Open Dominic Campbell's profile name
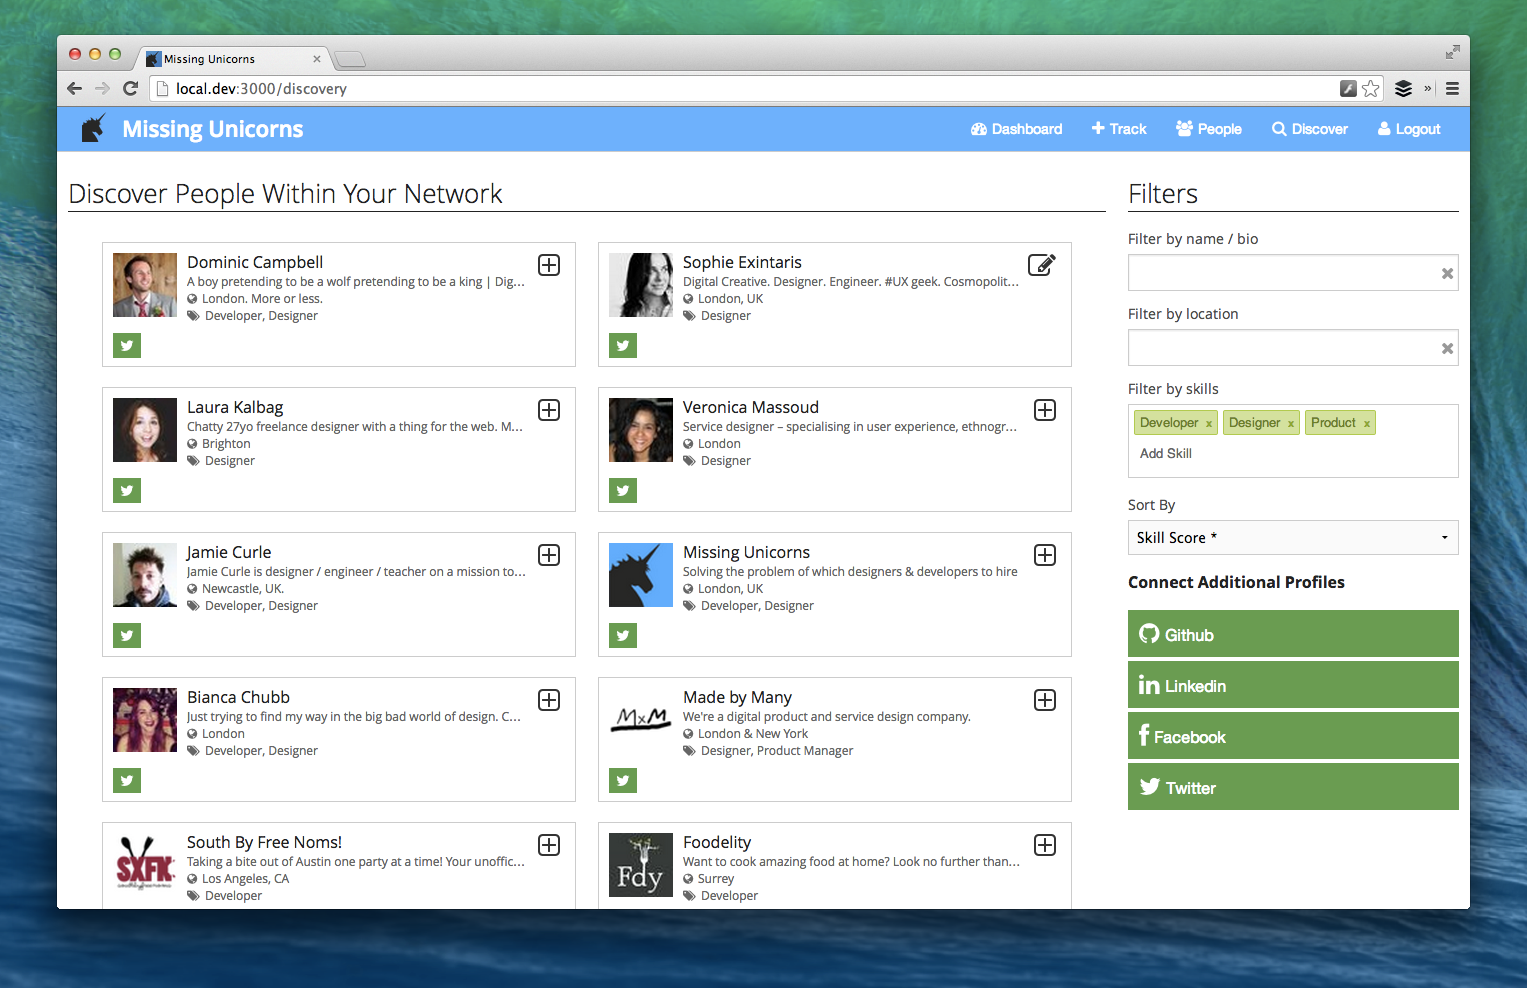This screenshot has width=1527, height=988. coord(255,262)
